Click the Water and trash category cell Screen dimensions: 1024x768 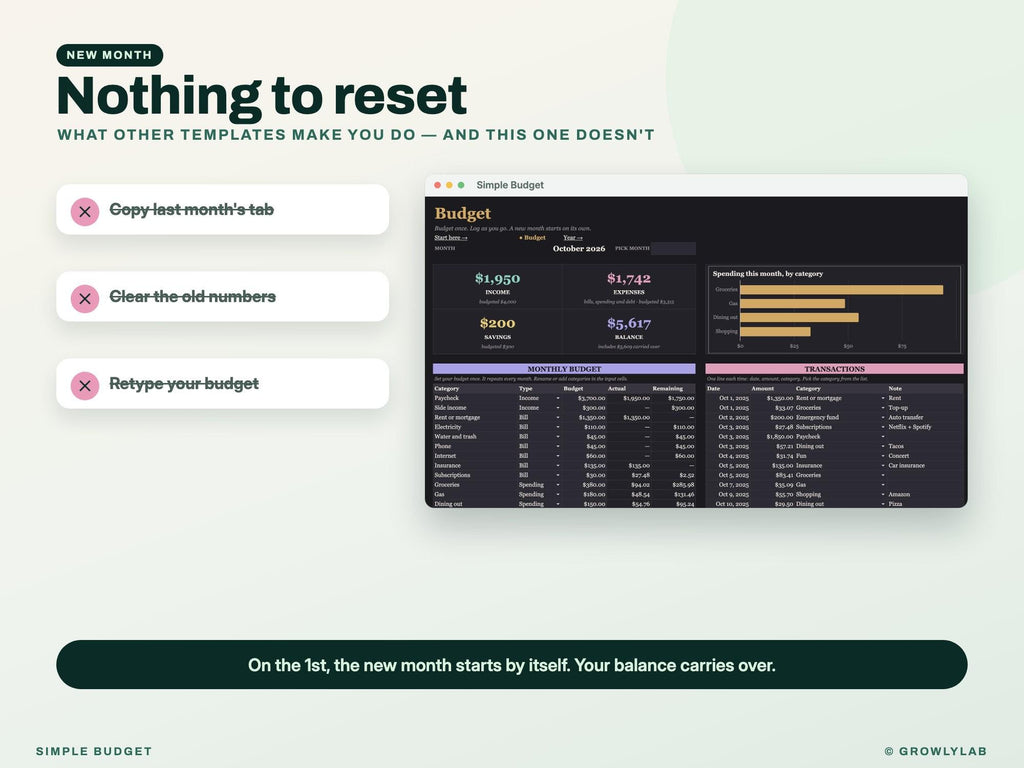pos(455,437)
